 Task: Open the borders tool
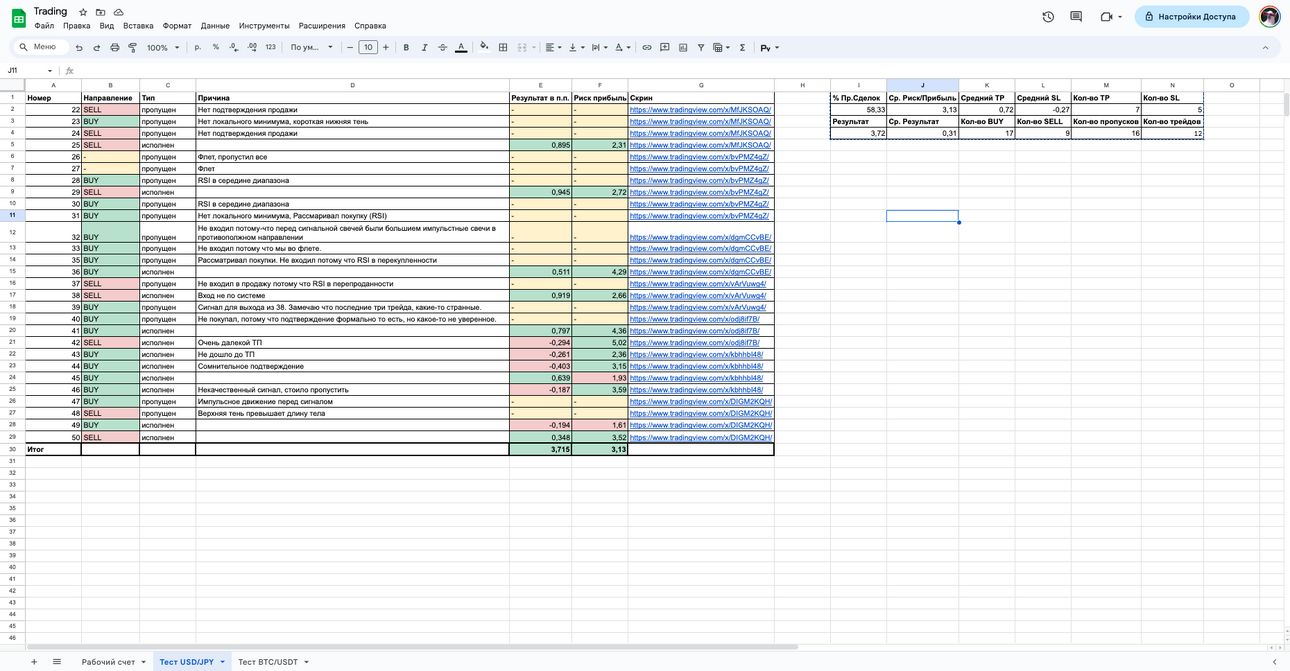503,47
